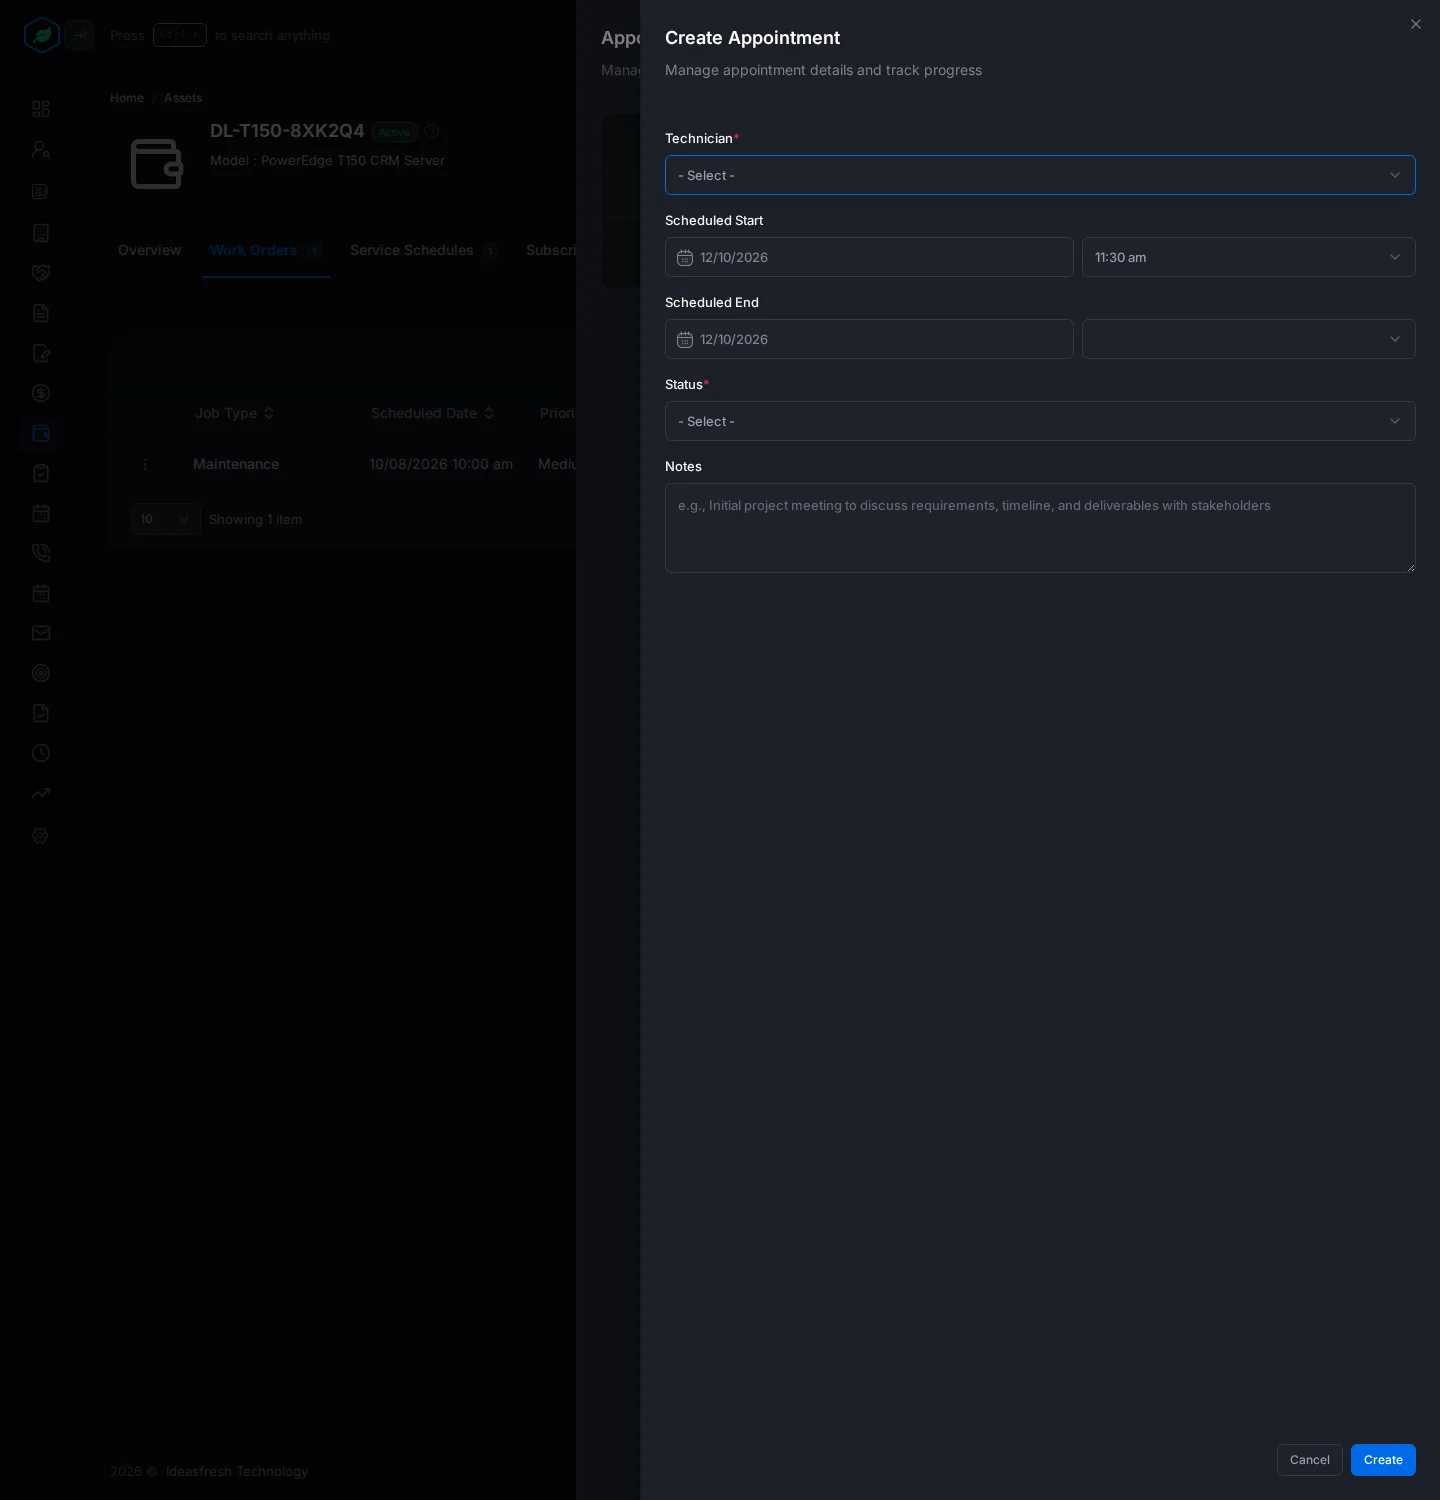Click the Maintenance job type cell
Screen dimensions: 1440x1500
(x=236, y=464)
